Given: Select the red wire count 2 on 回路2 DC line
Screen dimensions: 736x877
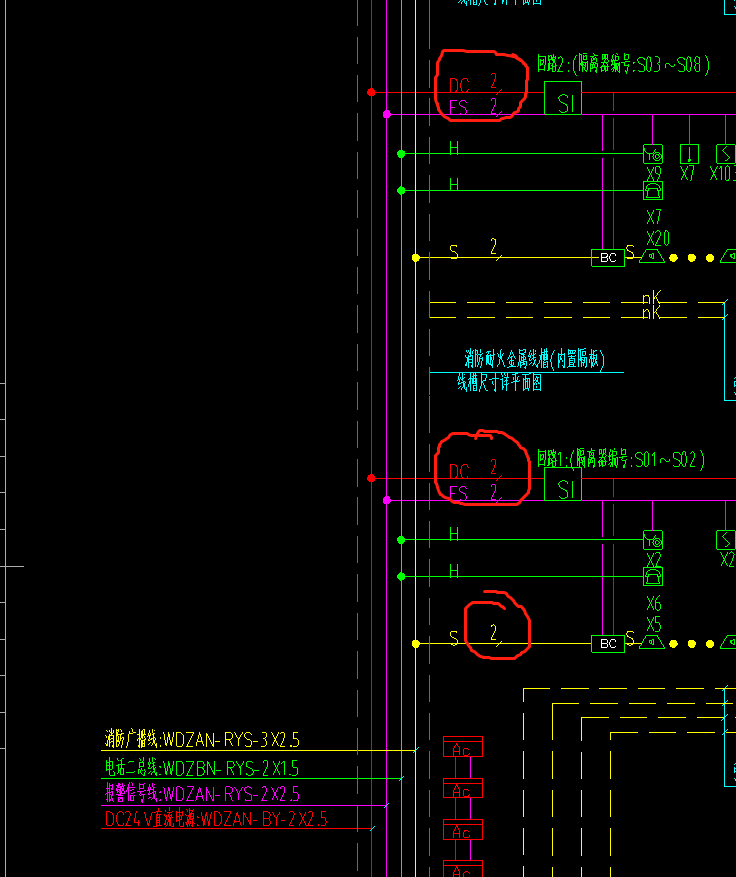Looking at the screenshot, I should [x=494, y=81].
